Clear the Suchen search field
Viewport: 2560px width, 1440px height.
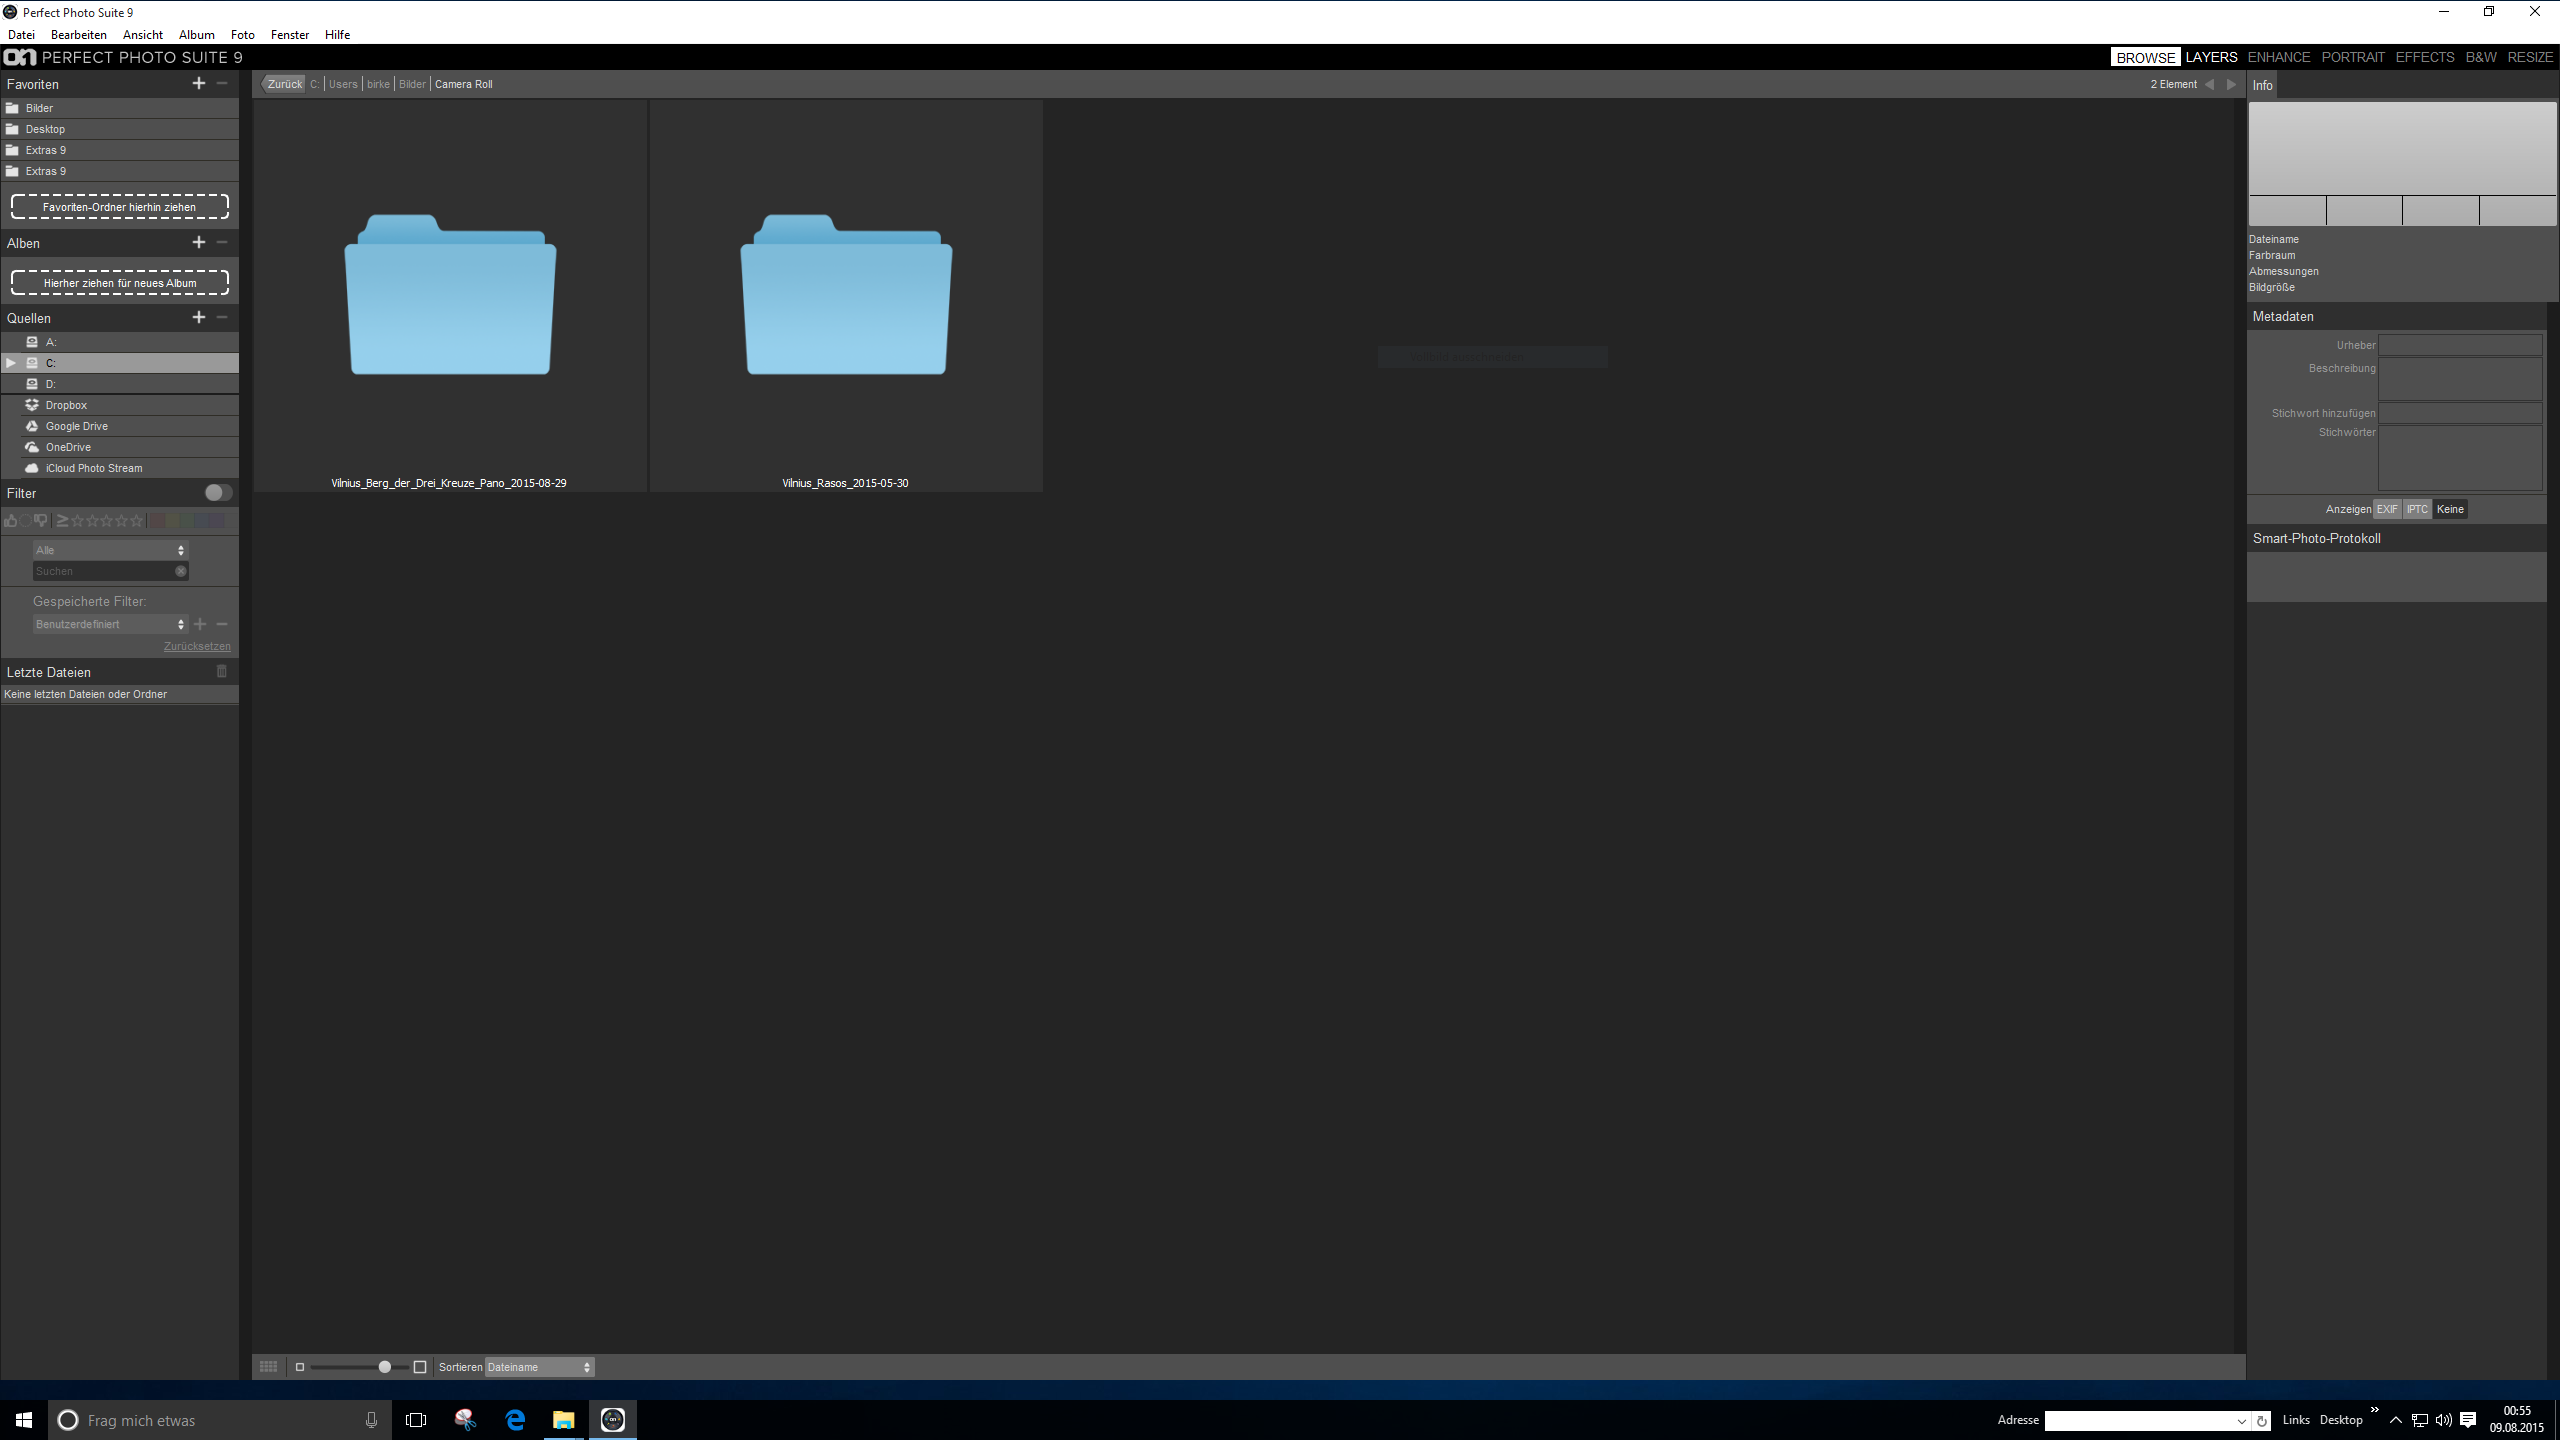pos(181,571)
